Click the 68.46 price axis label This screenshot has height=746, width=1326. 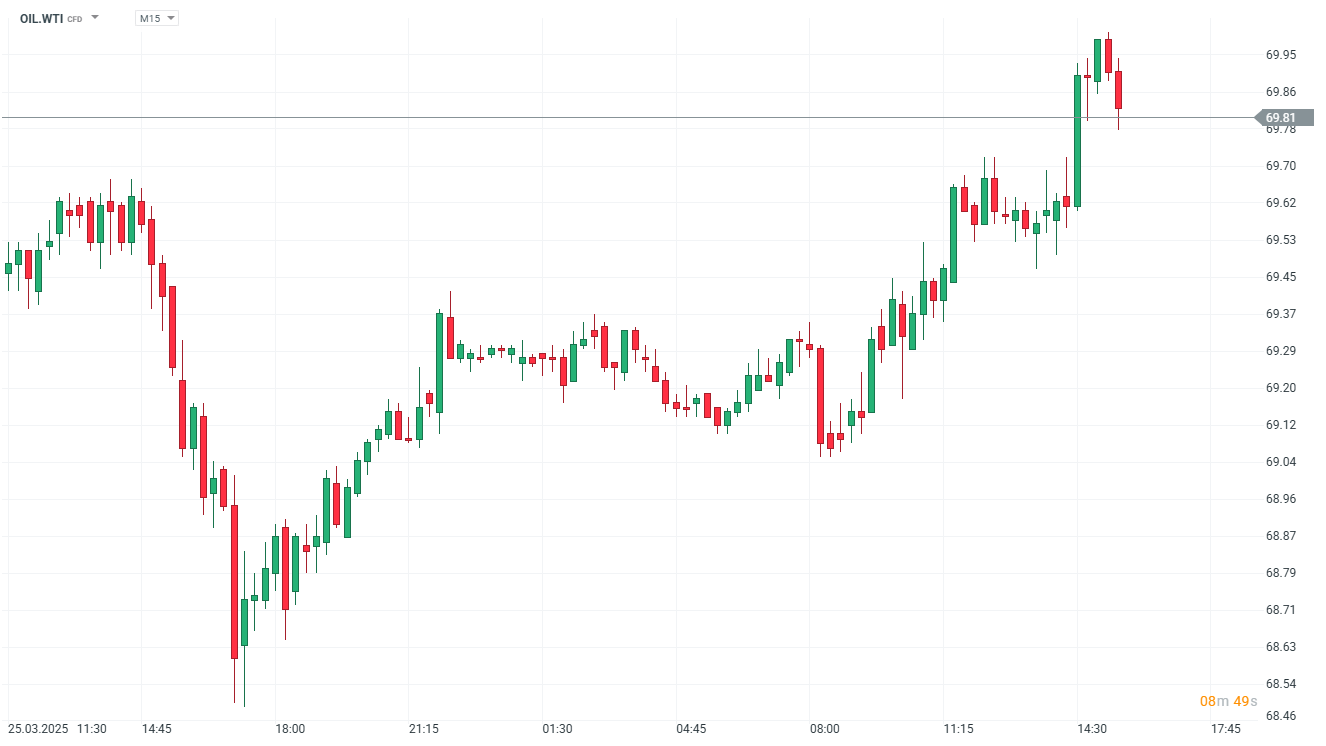[1281, 716]
